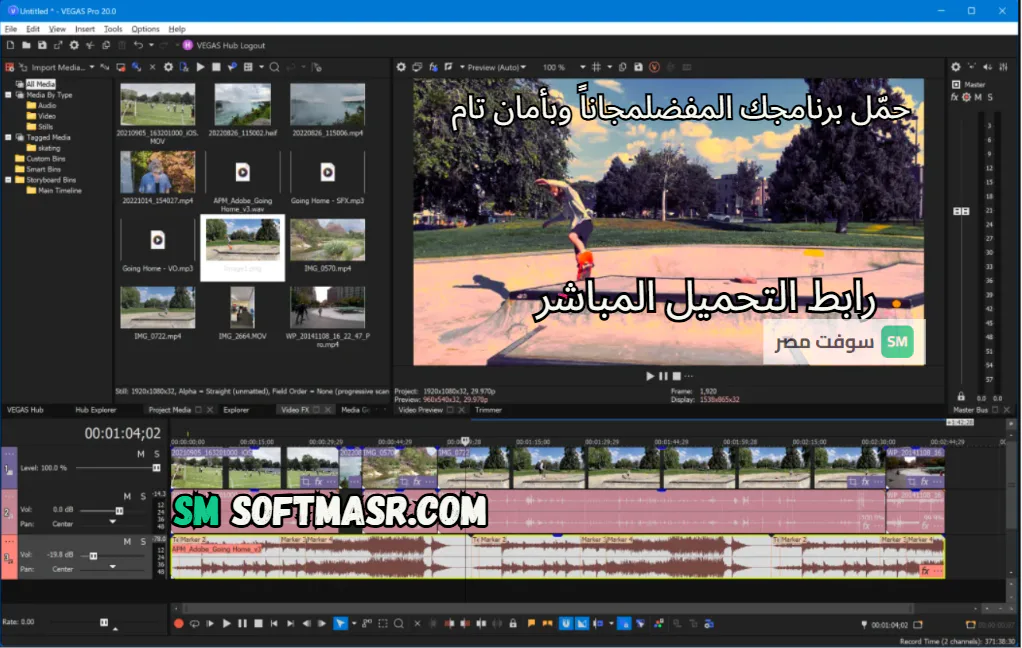Play the video in the preview window
The height and width of the screenshot is (648, 1022).
point(650,376)
